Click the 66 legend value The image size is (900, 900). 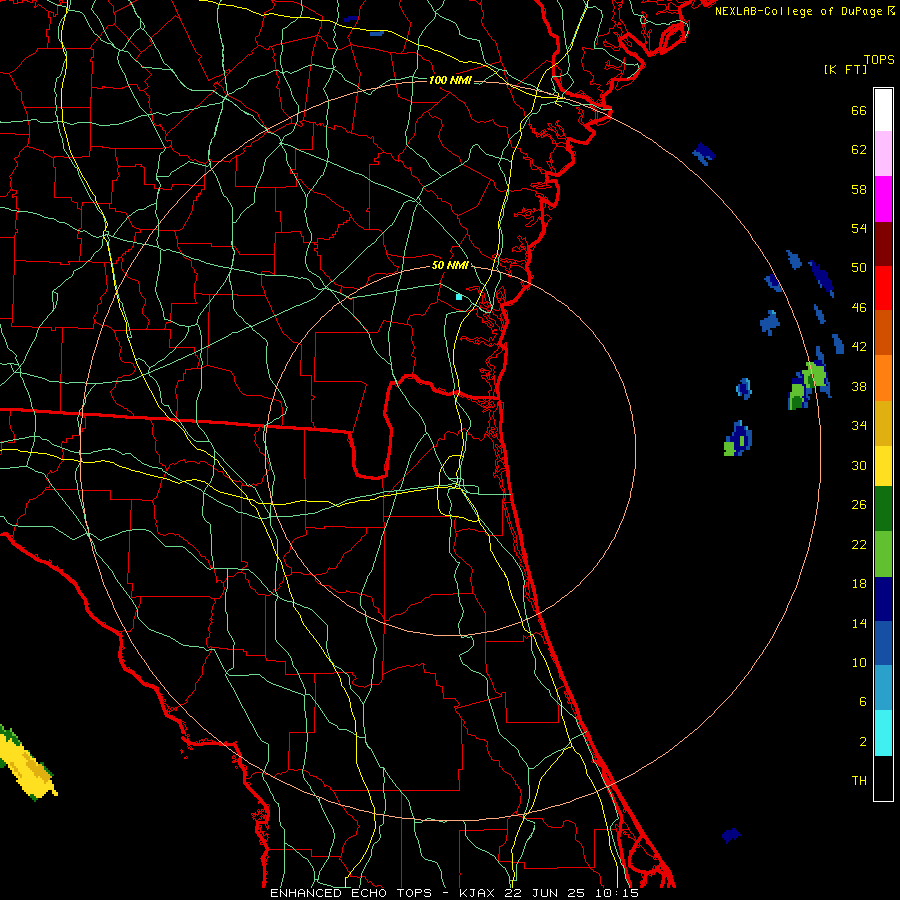point(859,111)
